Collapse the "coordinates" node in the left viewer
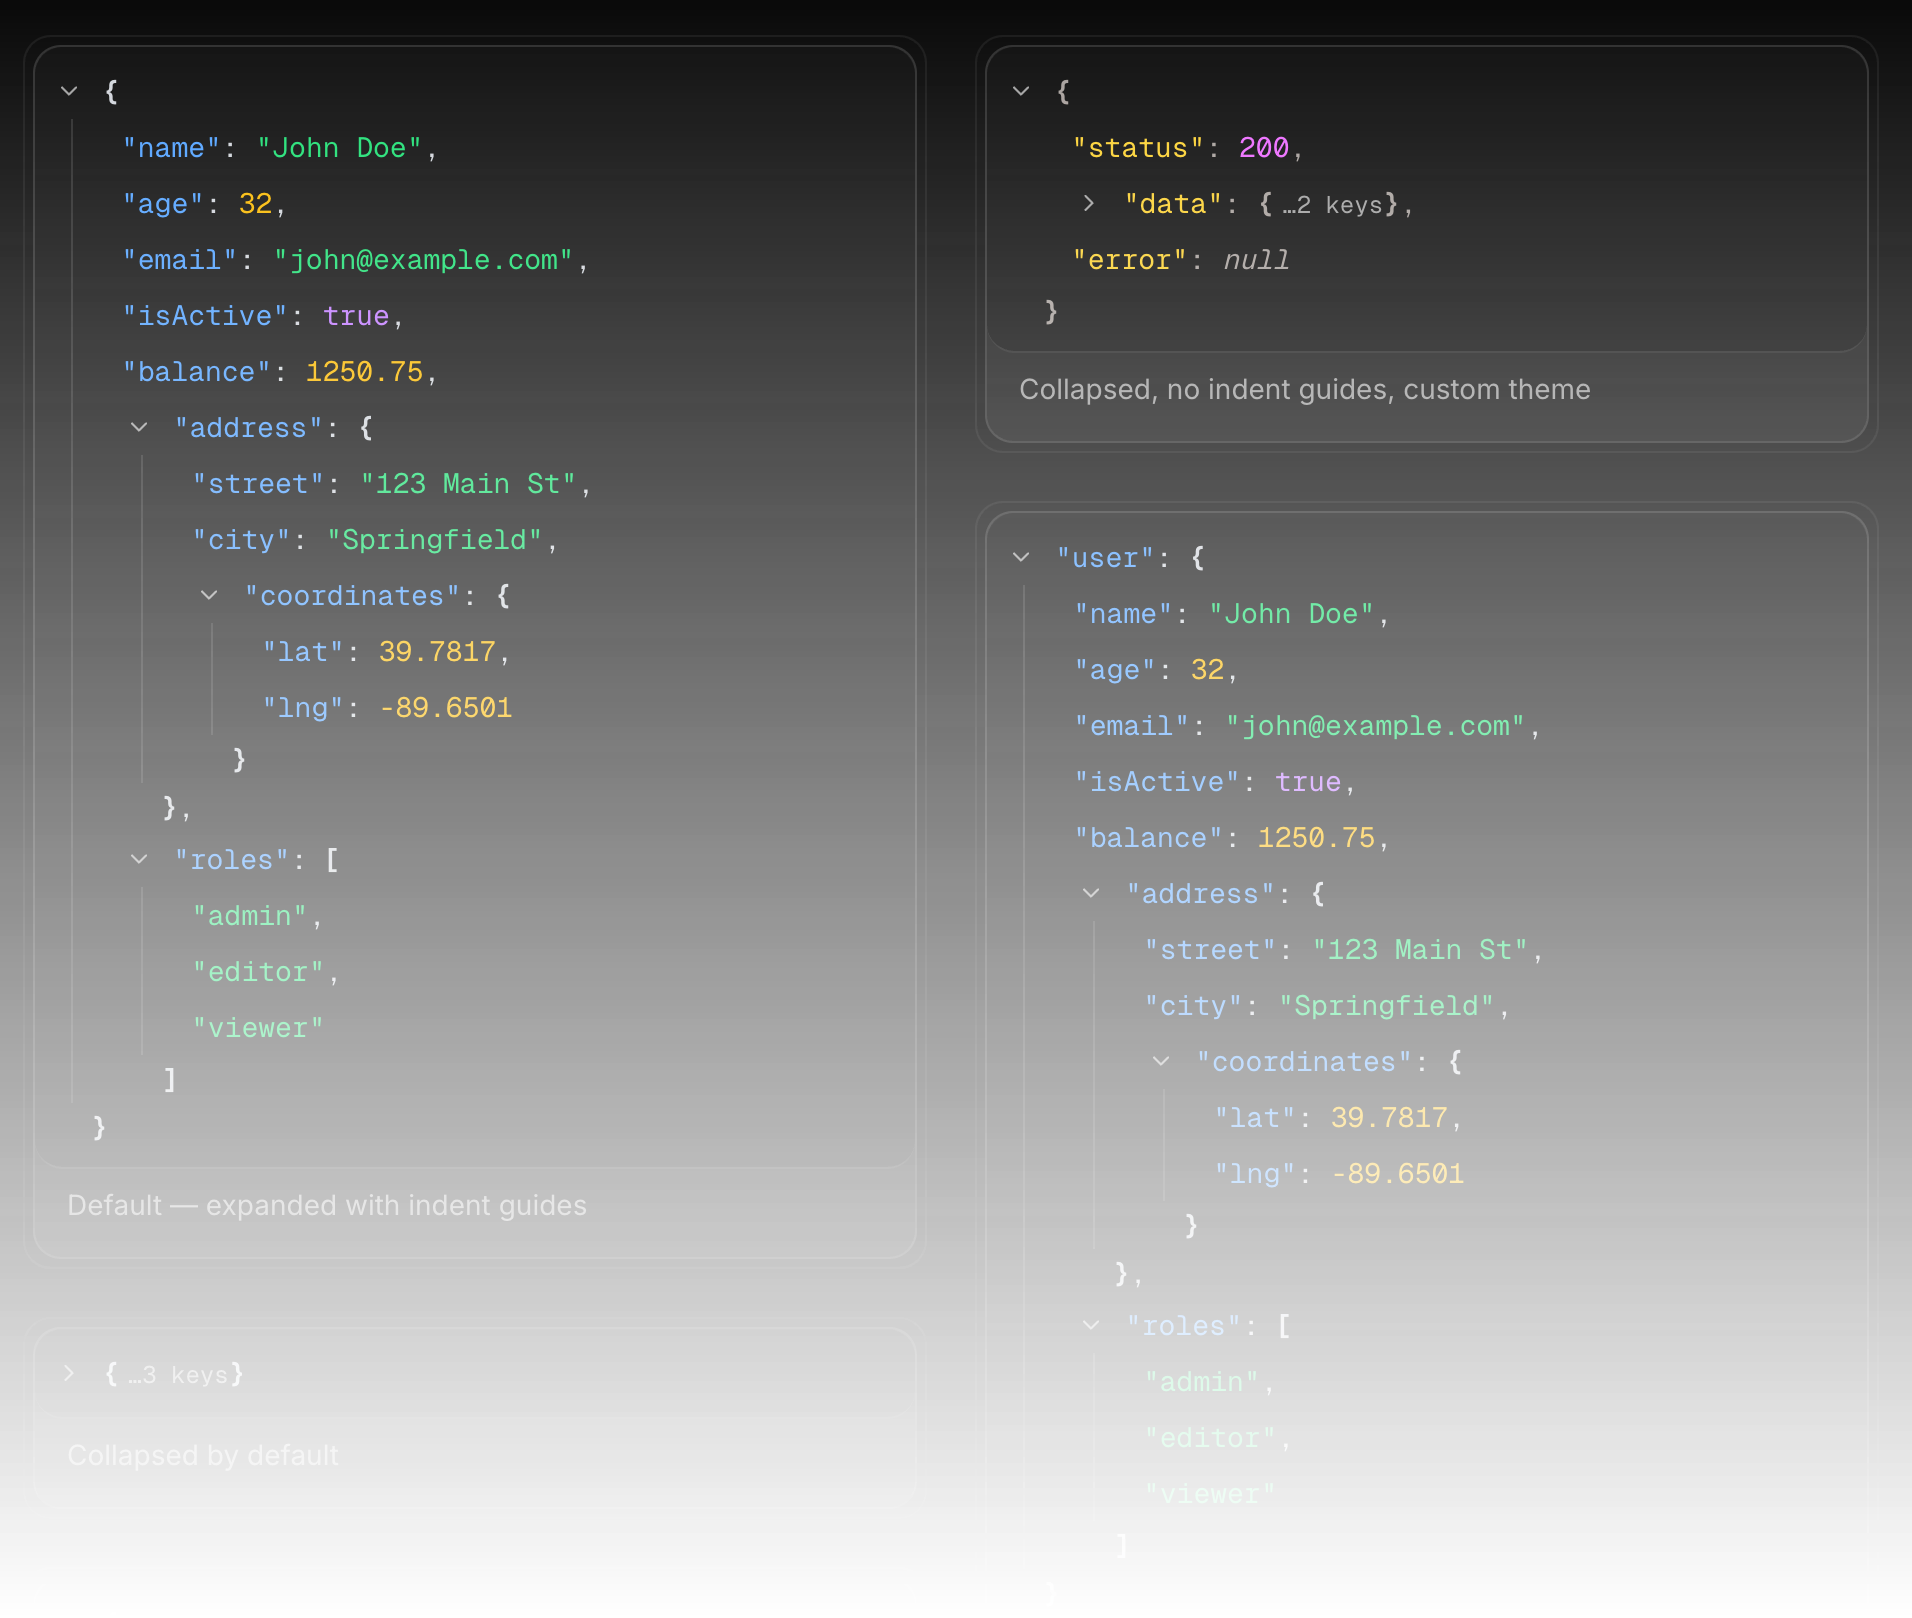1912x1618 pixels. (209, 595)
